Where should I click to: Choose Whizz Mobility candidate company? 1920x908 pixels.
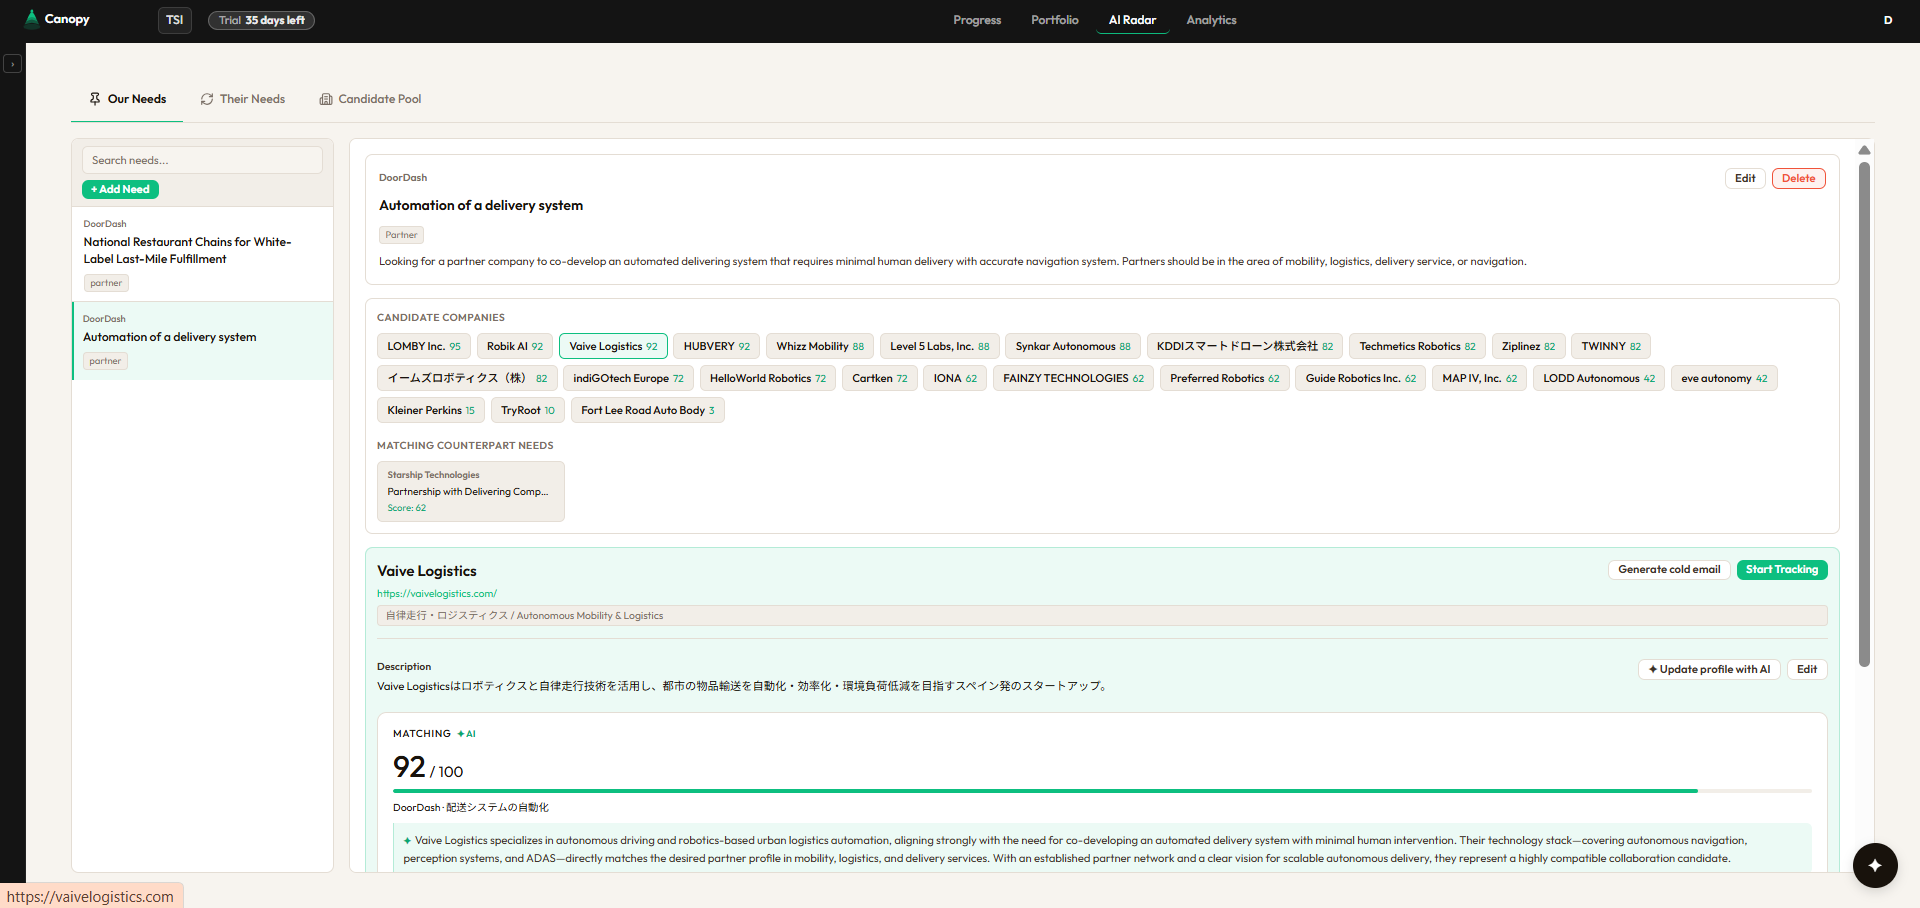coord(820,346)
